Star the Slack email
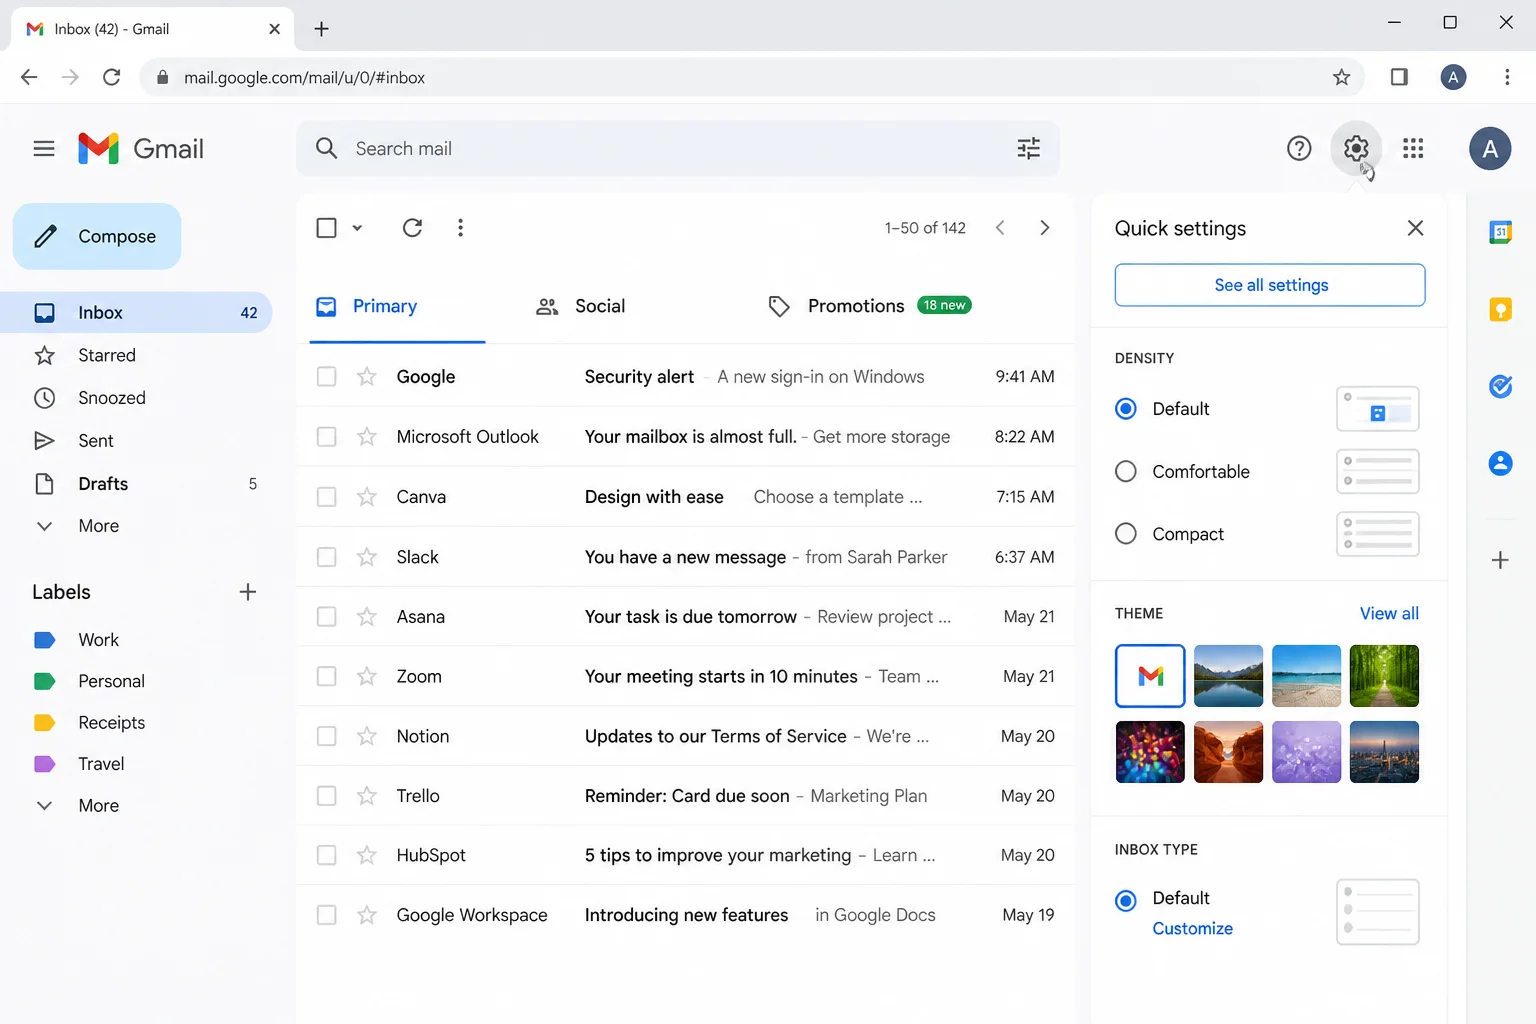 367,557
